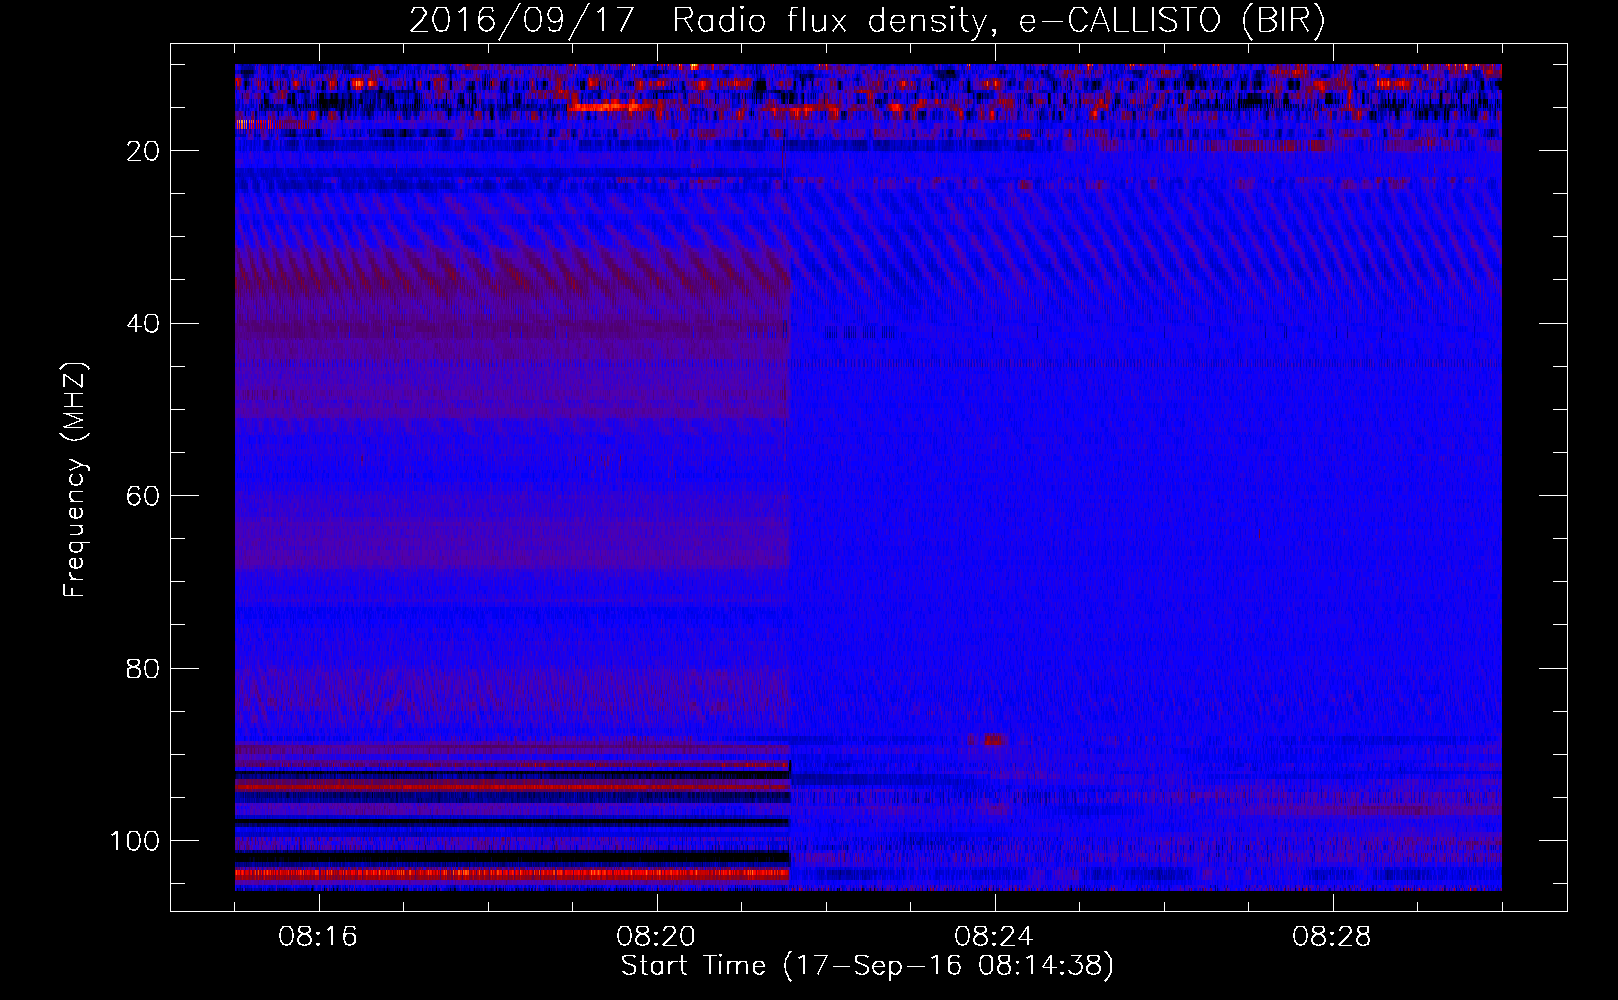The image size is (1618, 1000).
Task: Click the bright red band near 104 MHz
Action: 512,874
